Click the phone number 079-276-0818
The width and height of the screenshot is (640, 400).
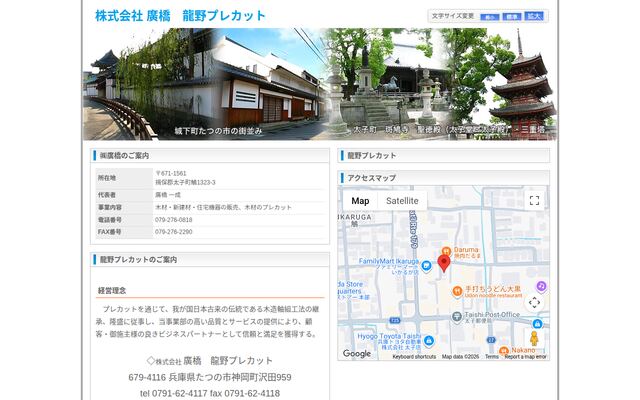173,220
